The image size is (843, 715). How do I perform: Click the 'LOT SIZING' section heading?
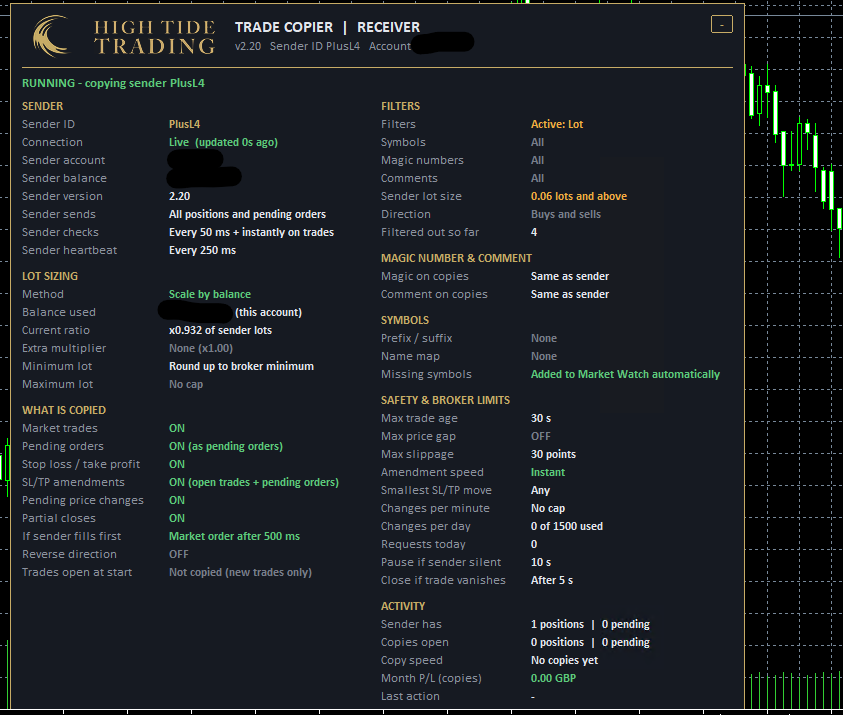[50, 276]
